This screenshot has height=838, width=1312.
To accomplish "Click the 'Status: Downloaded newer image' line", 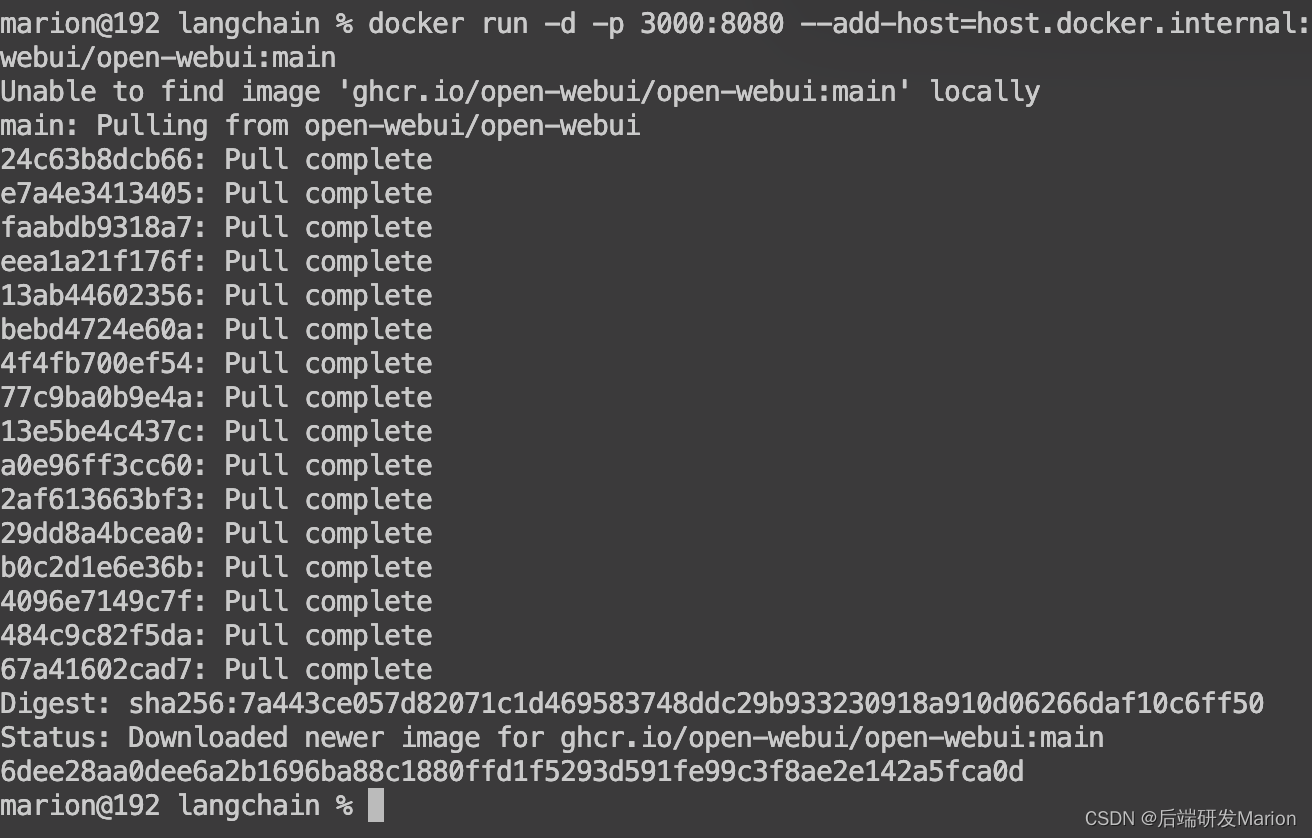I will 552,738.
